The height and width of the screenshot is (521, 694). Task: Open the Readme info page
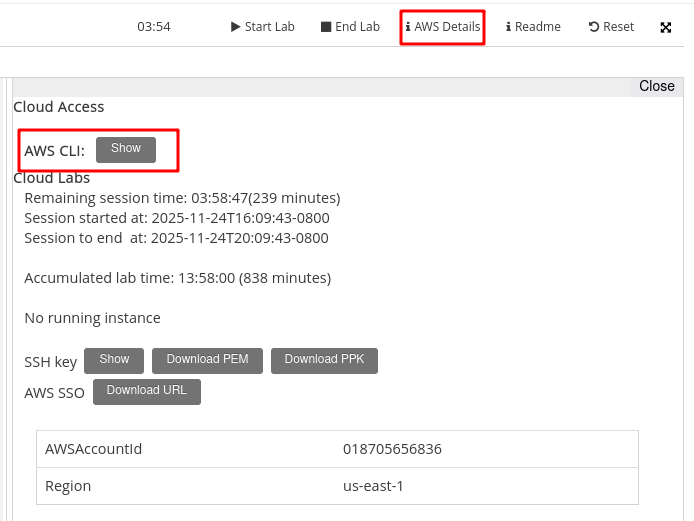pyautogui.click(x=533, y=27)
